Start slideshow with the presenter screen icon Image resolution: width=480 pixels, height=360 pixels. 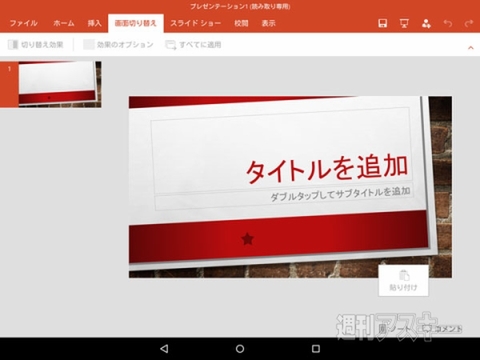[x=404, y=23]
